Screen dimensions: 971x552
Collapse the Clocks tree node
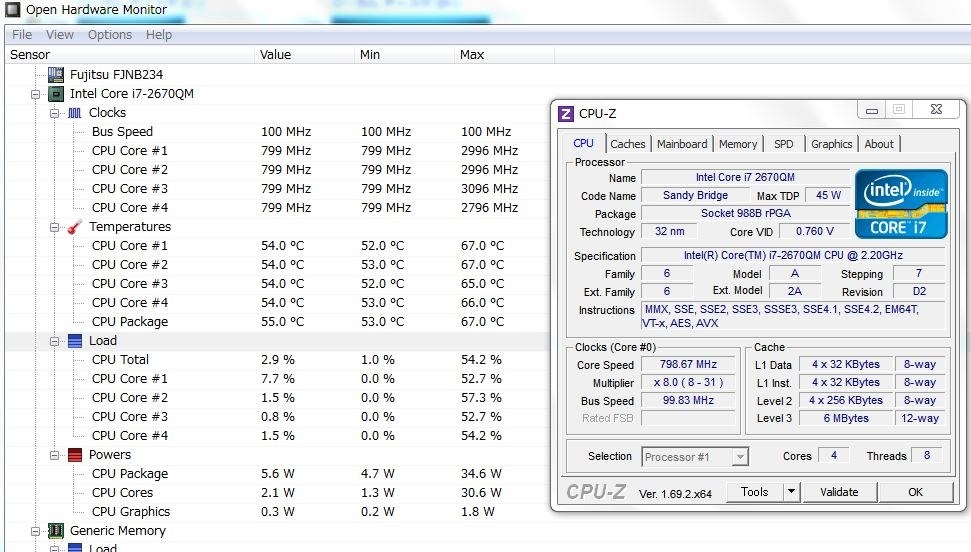54,113
